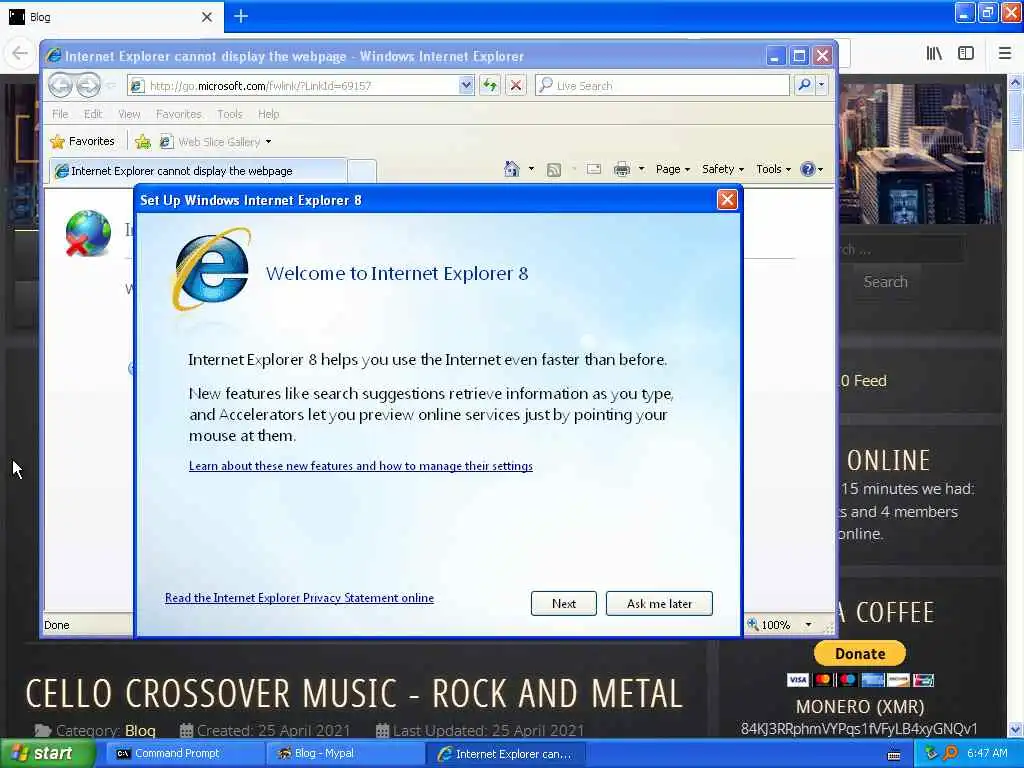Screen dimensions: 1024x768
Task: Click the Home icon in command bar
Action: click(x=511, y=169)
